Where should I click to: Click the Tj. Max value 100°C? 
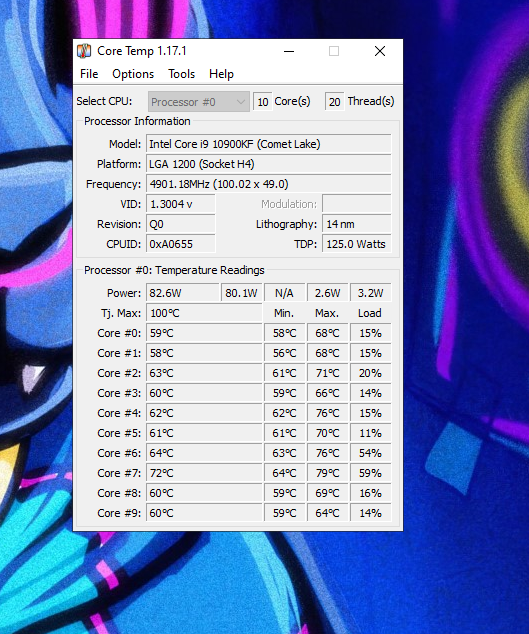pos(204,313)
